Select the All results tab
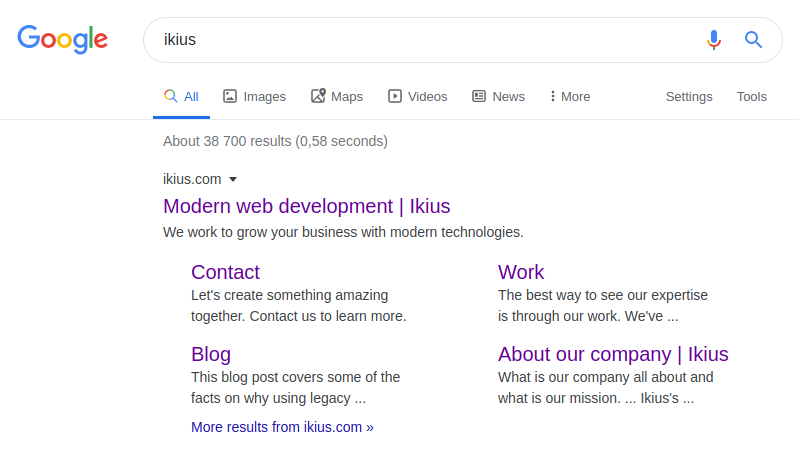This screenshot has height=451, width=799. [x=181, y=96]
